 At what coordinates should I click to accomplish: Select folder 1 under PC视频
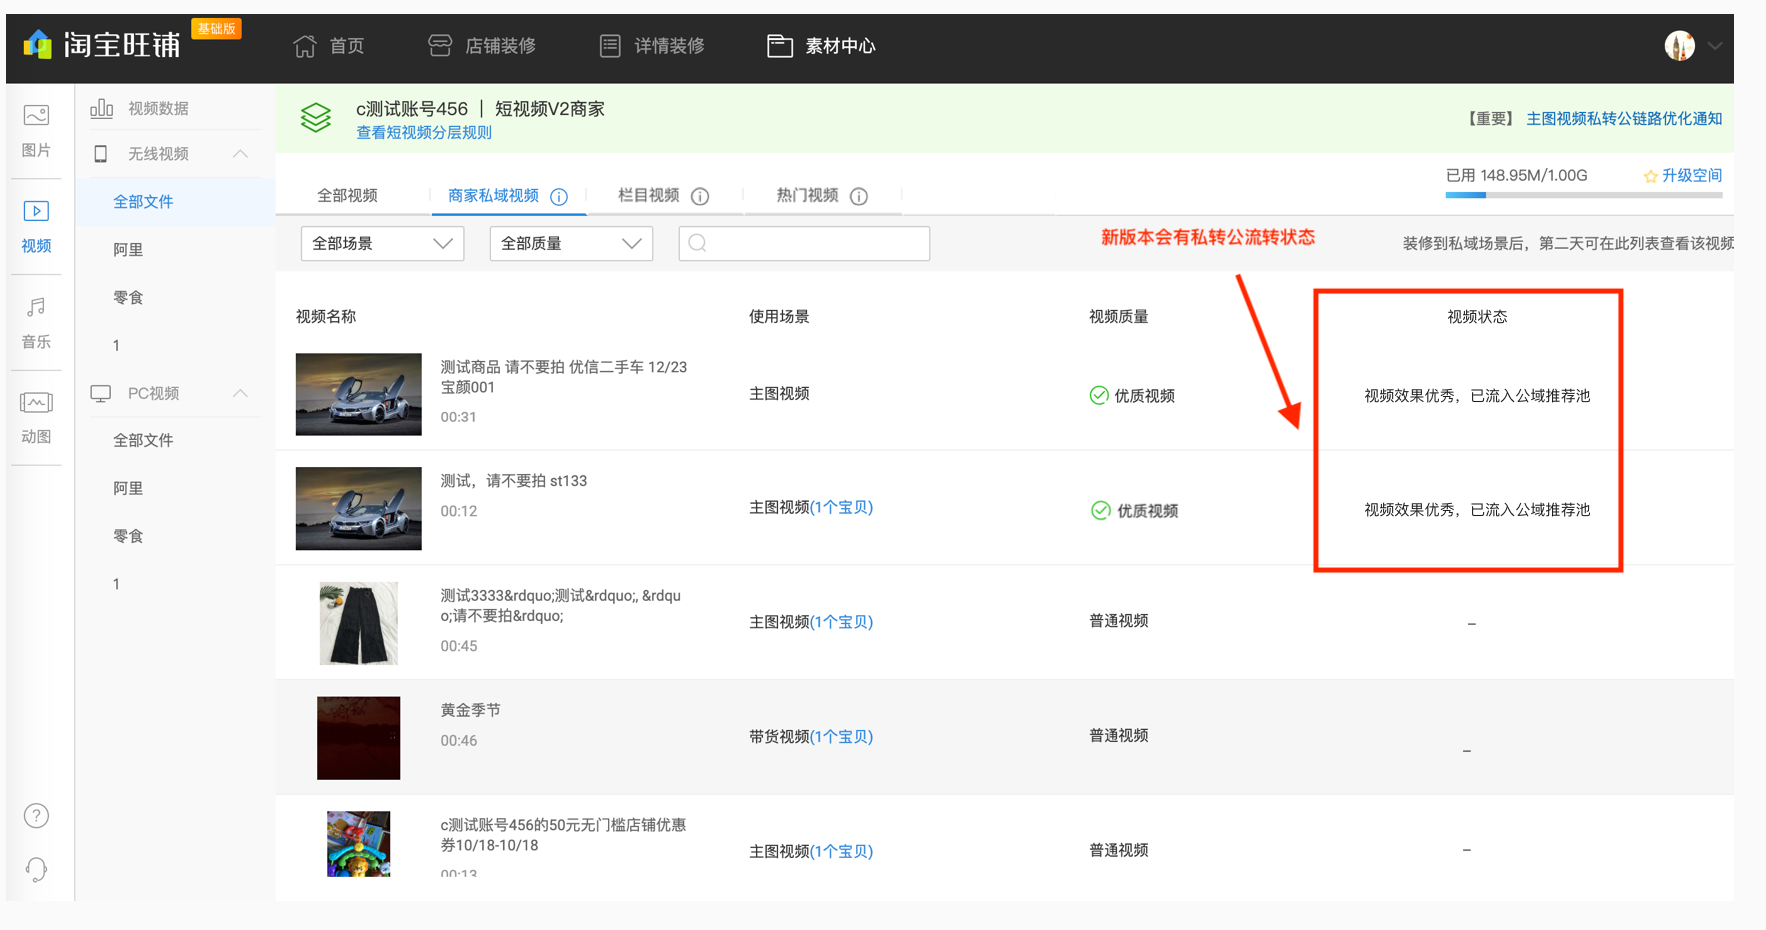click(x=116, y=584)
